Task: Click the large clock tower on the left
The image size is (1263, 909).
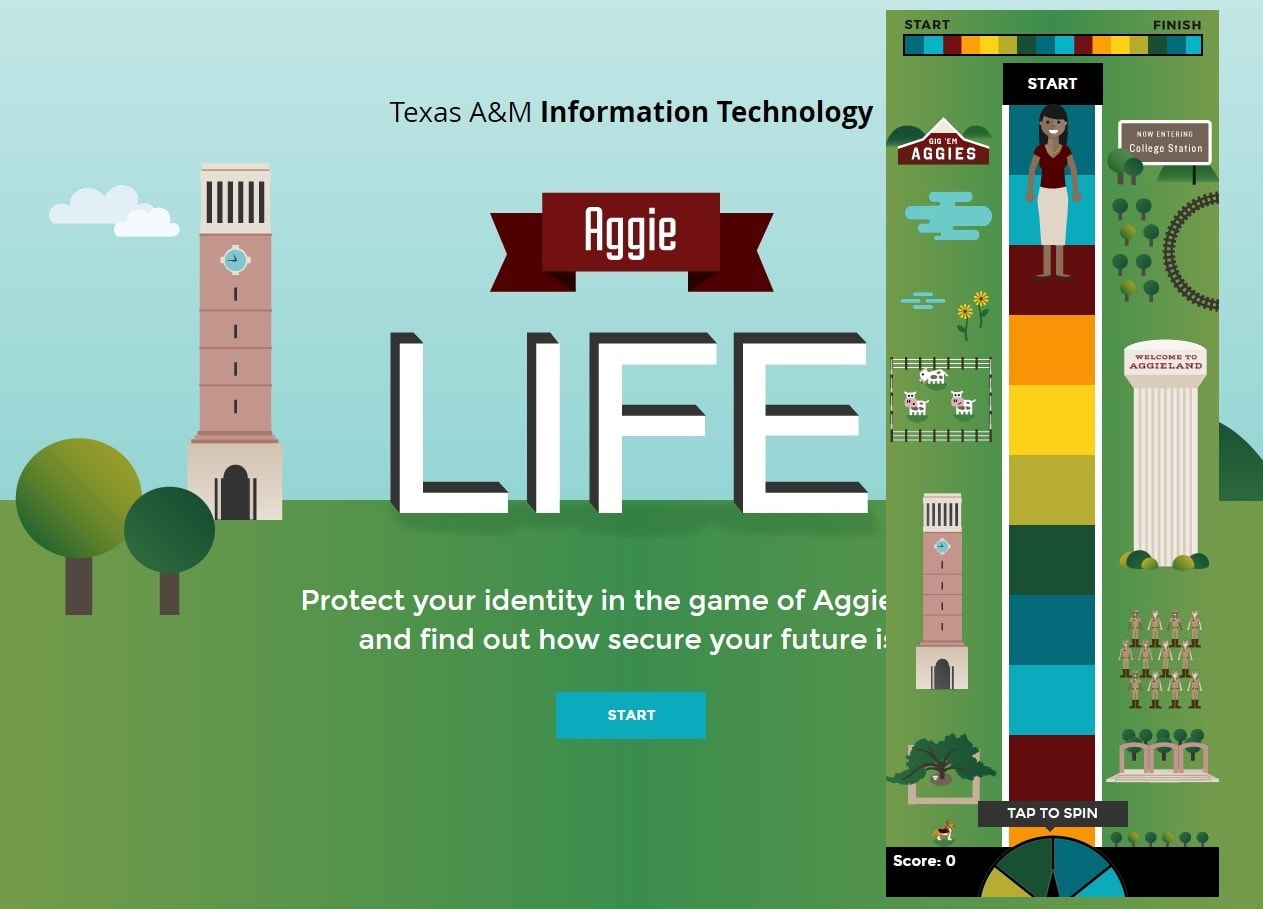Action: click(235, 341)
